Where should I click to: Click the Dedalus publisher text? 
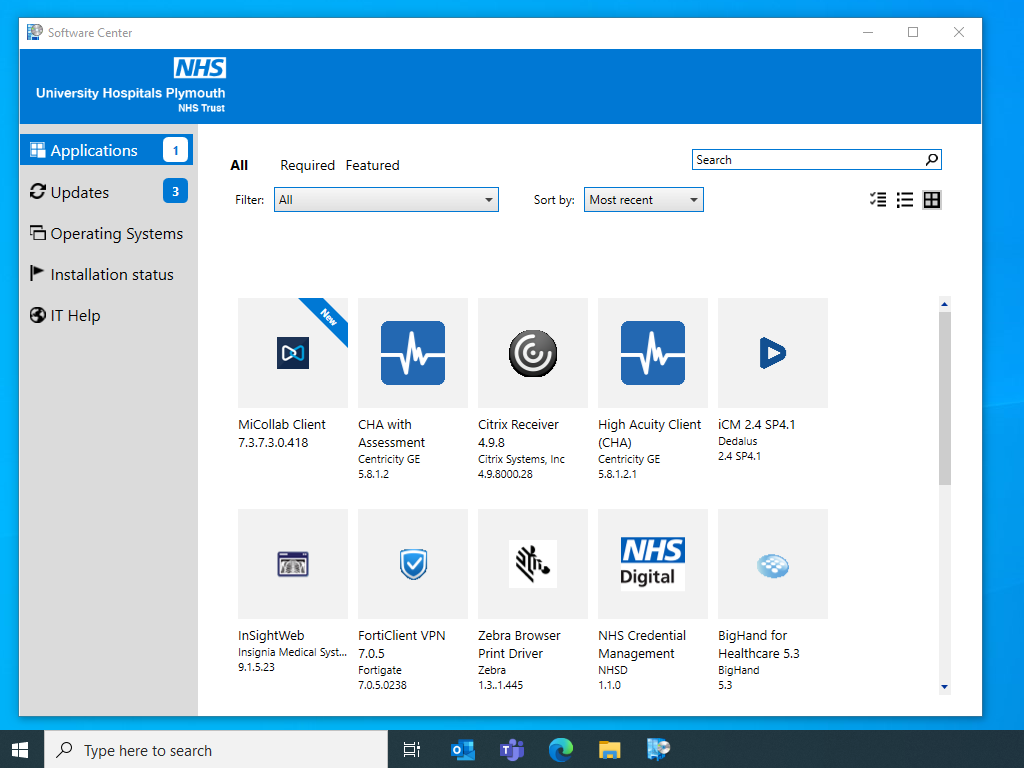737,441
